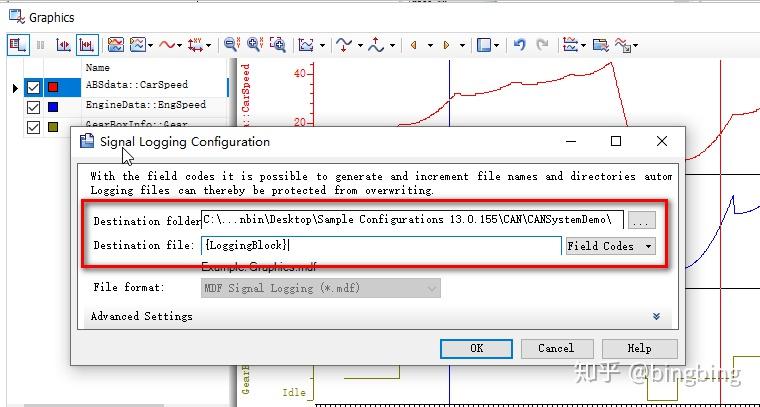This screenshot has width=760, height=407.
Task: Toggle the GearBoxInfo::Gear signal checkbox
Action: click(x=33, y=127)
